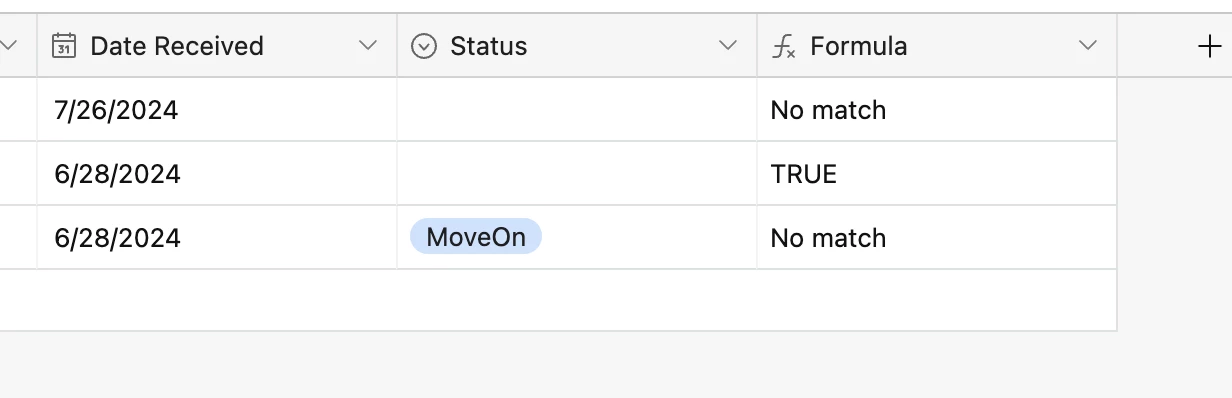Select the second row's 6/28/2024 date cell
The height and width of the screenshot is (398, 1232).
click(x=217, y=174)
